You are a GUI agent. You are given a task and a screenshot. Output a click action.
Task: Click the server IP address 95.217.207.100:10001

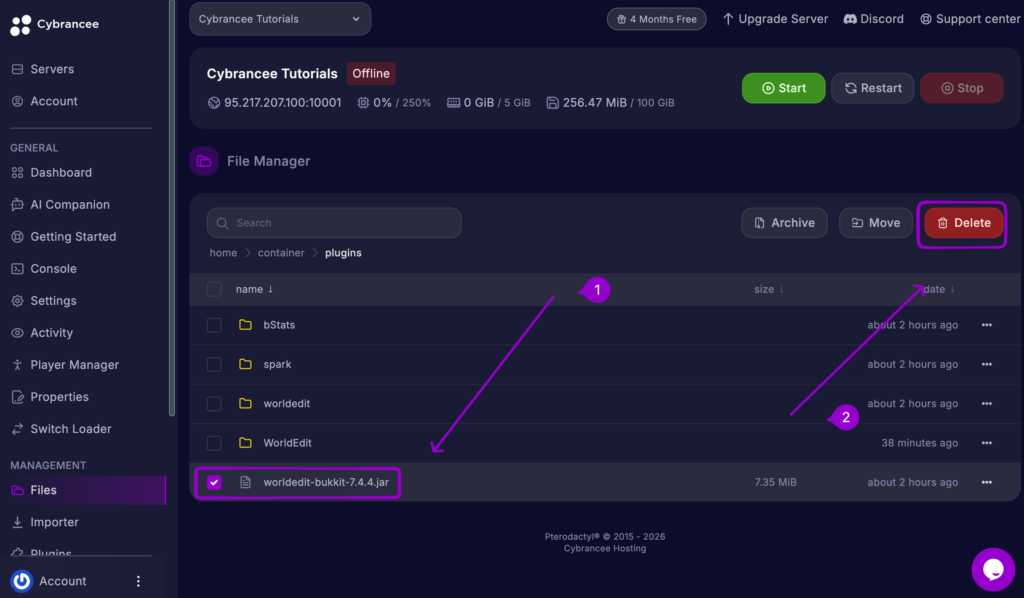pos(283,102)
